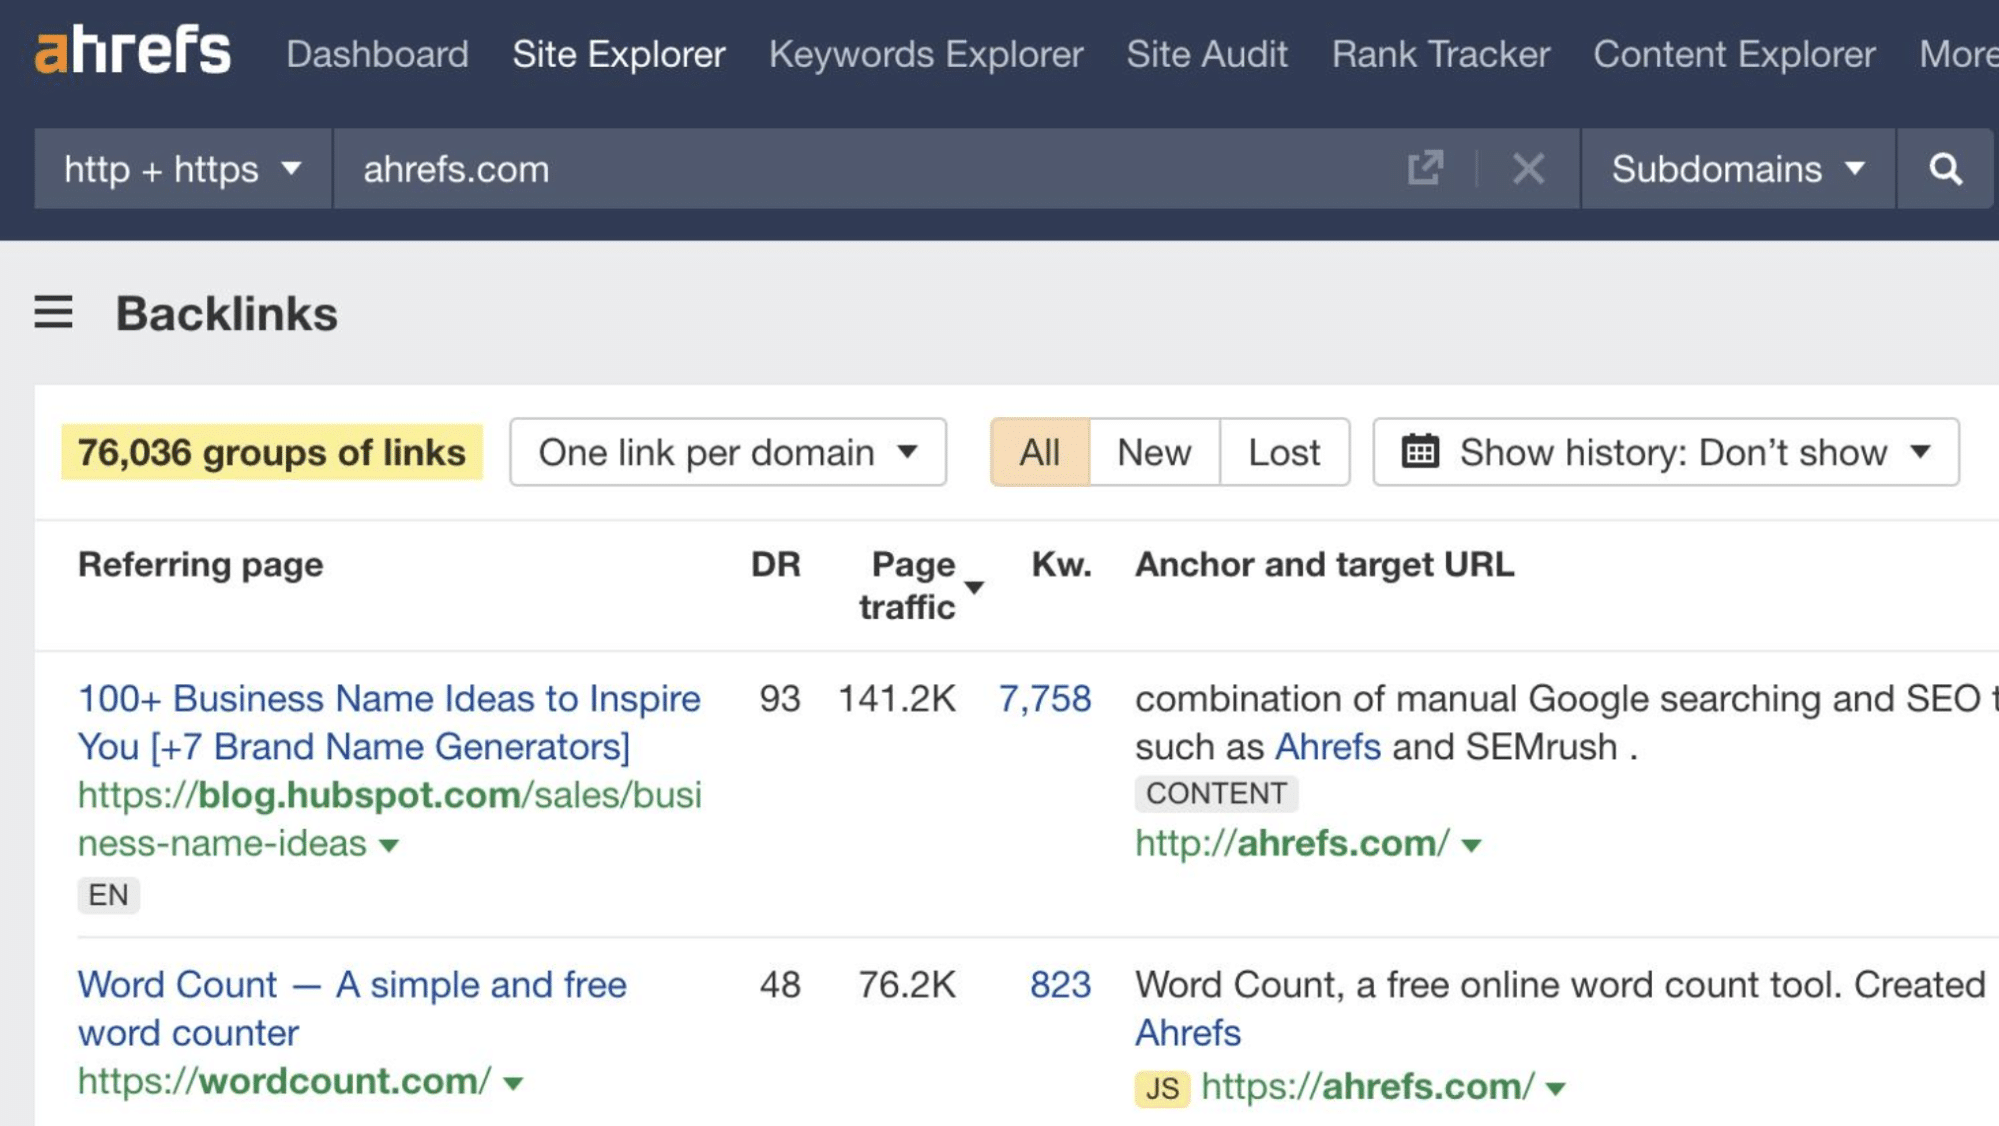Open Rank Tracker

pyautogui.click(x=1441, y=54)
